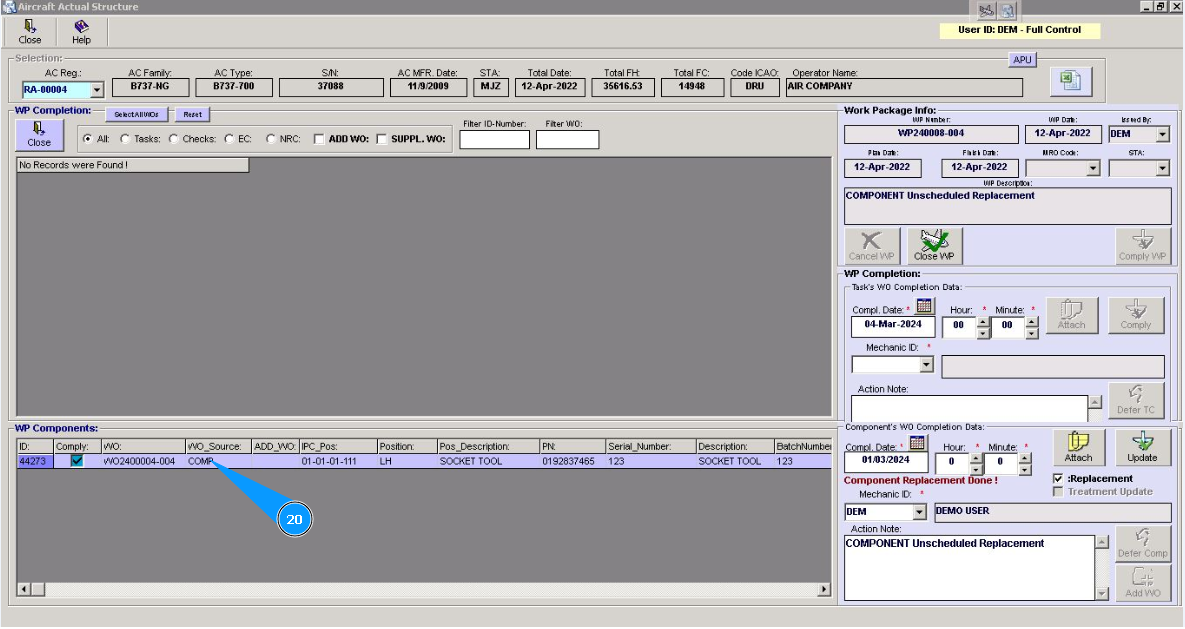Image resolution: width=1185 pixels, height=629 pixels.
Task: Uncheck Comply checkbox for row 44273
Action: pyautogui.click(x=76, y=461)
